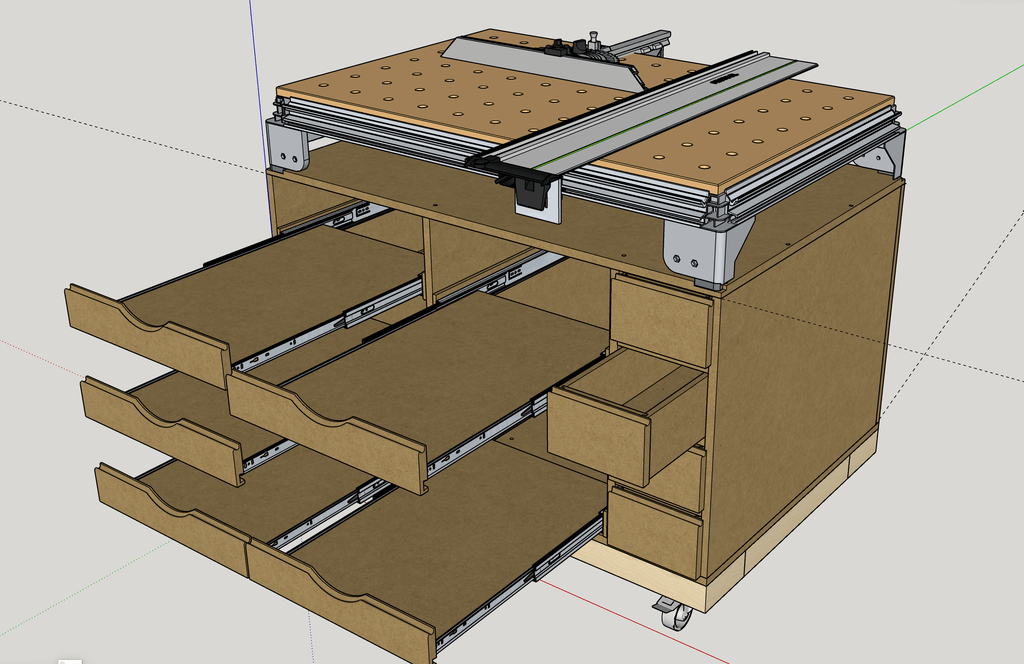Select the black rail clamp at the worktop's front edge
This screenshot has width=1024, height=664.
tap(533, 191)
